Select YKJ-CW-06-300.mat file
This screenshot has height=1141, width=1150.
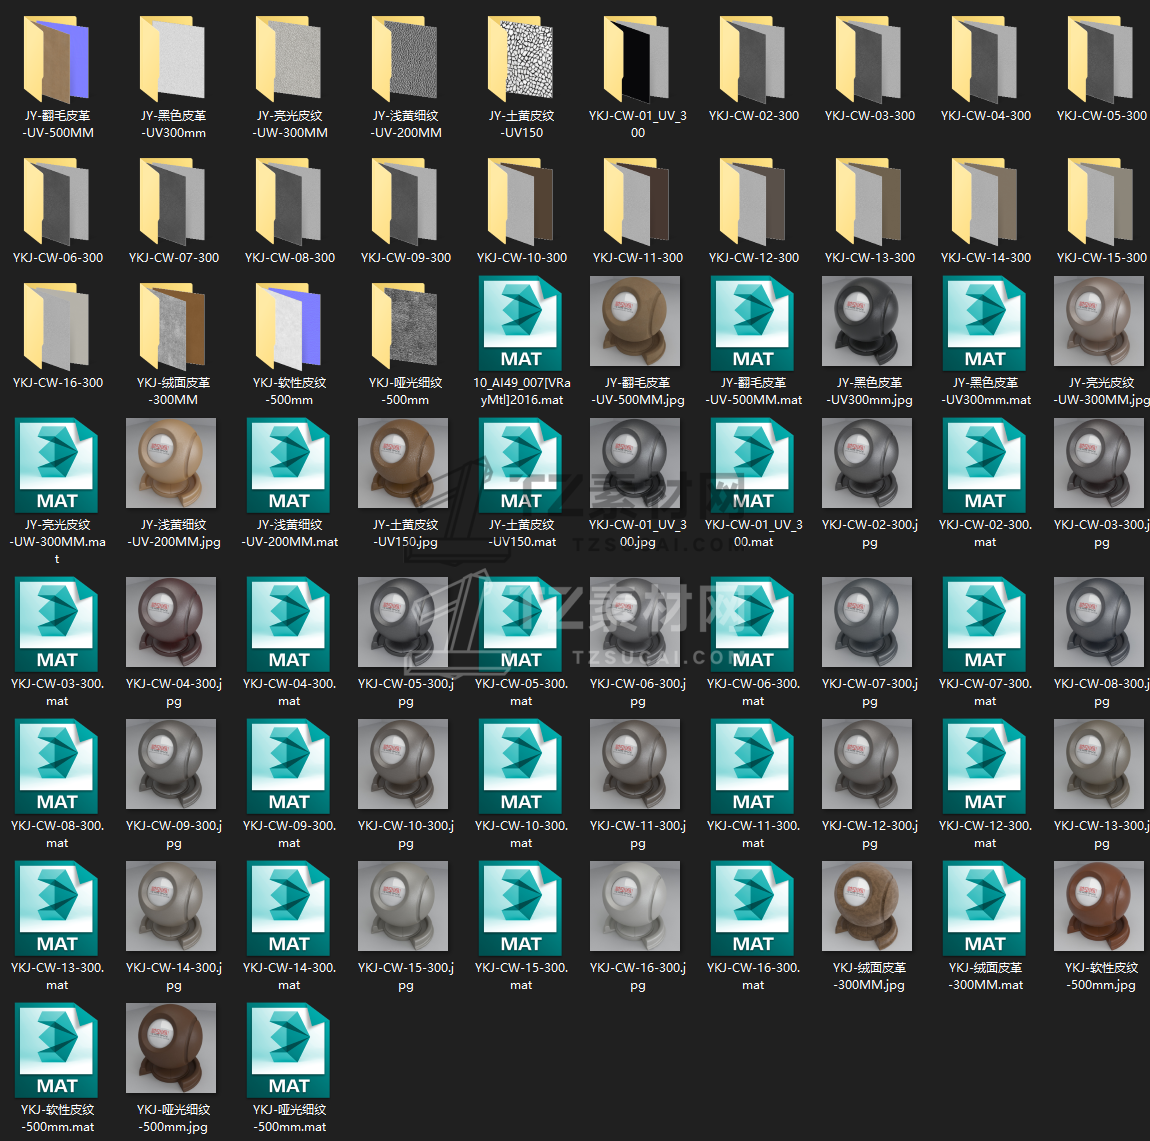[x=752, y=624]
